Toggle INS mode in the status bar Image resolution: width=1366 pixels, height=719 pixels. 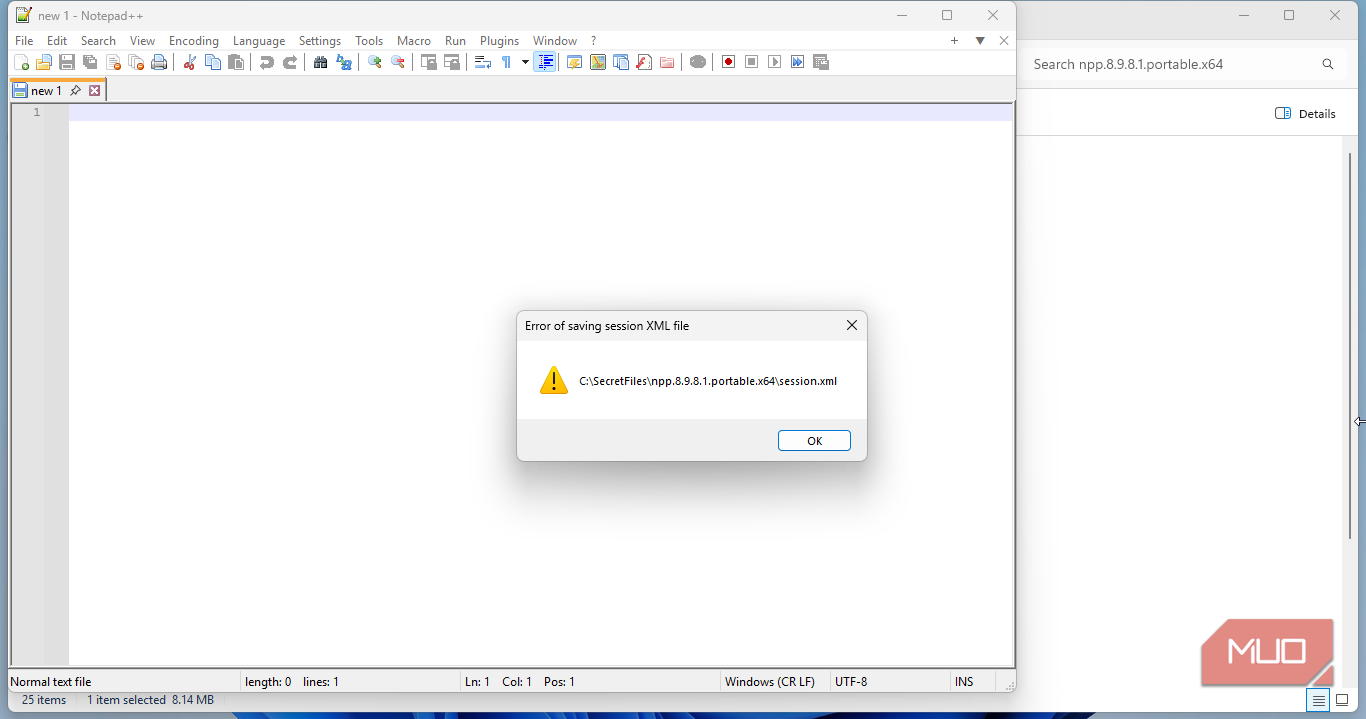[964, 682]
